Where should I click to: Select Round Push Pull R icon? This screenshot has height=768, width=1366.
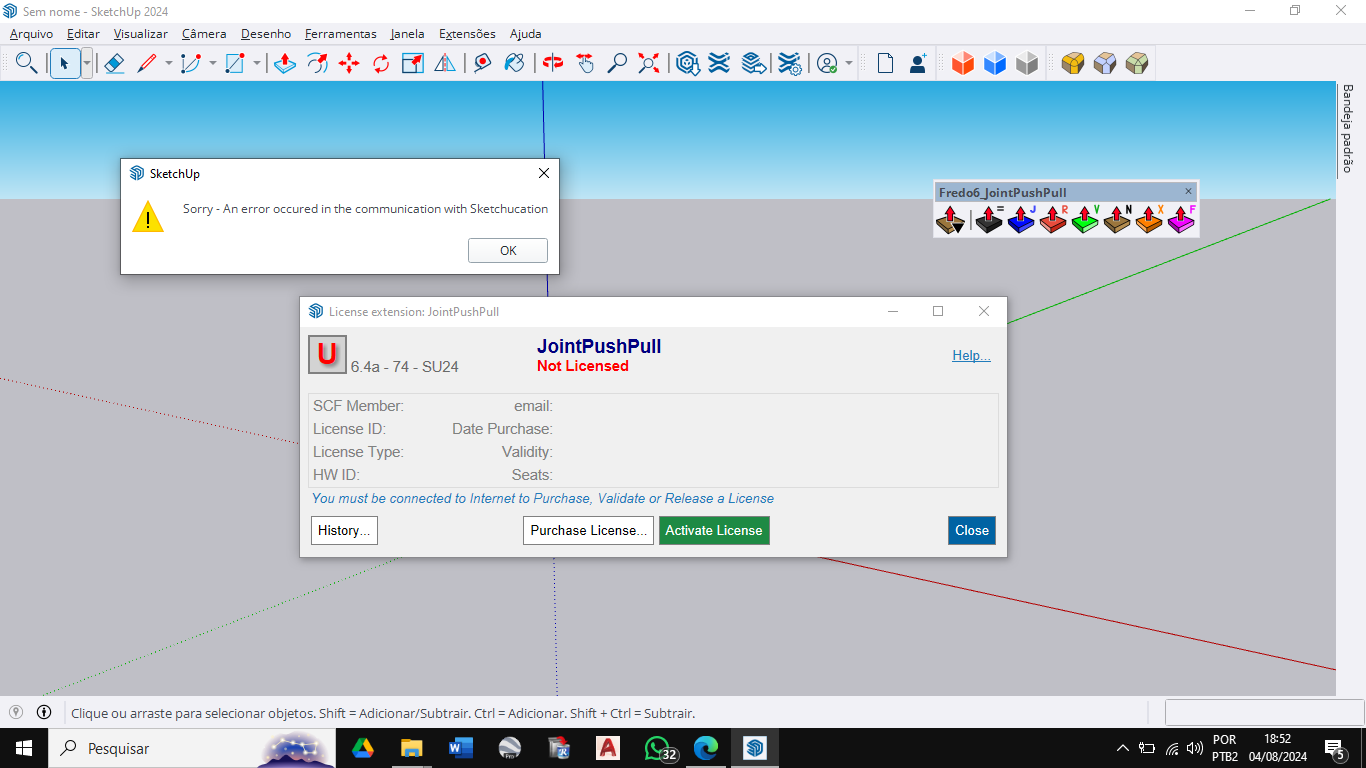[x=1053, y=219]
